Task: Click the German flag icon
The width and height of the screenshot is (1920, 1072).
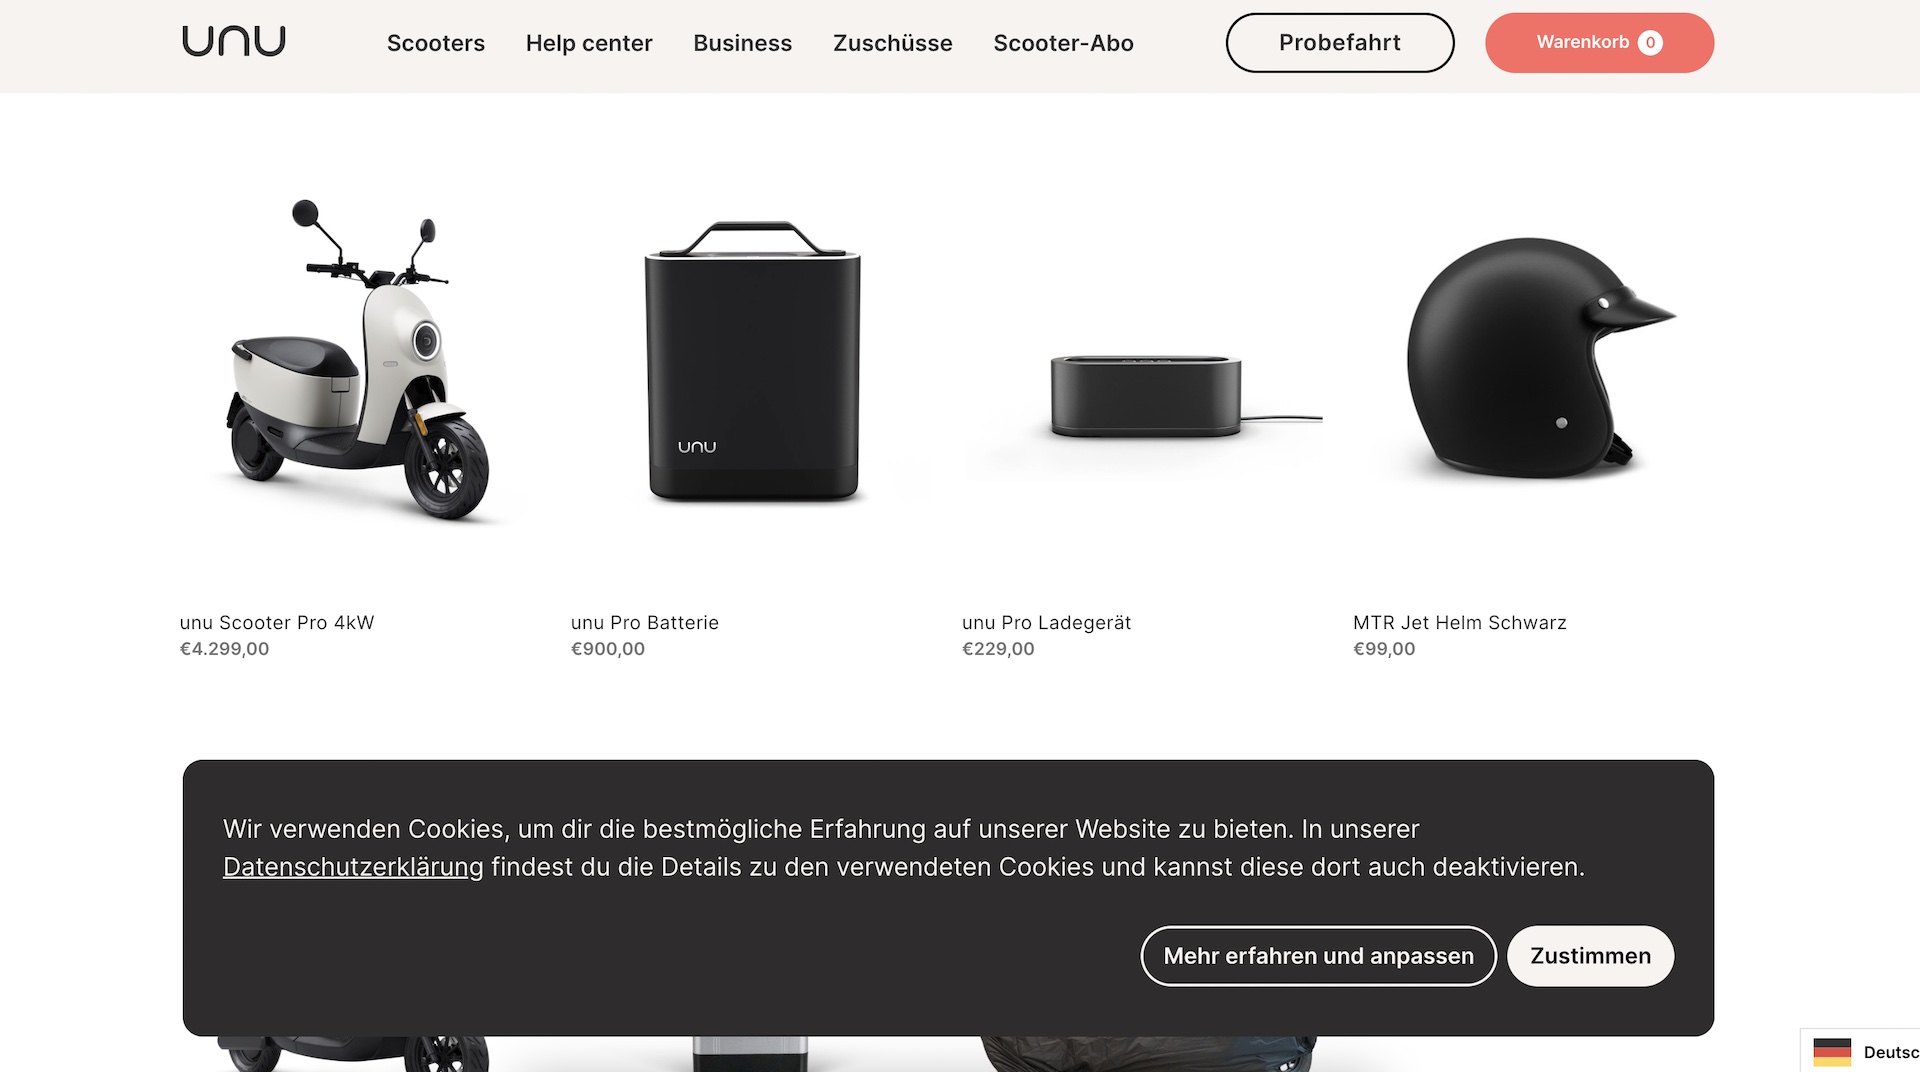Action: 1832,1052
